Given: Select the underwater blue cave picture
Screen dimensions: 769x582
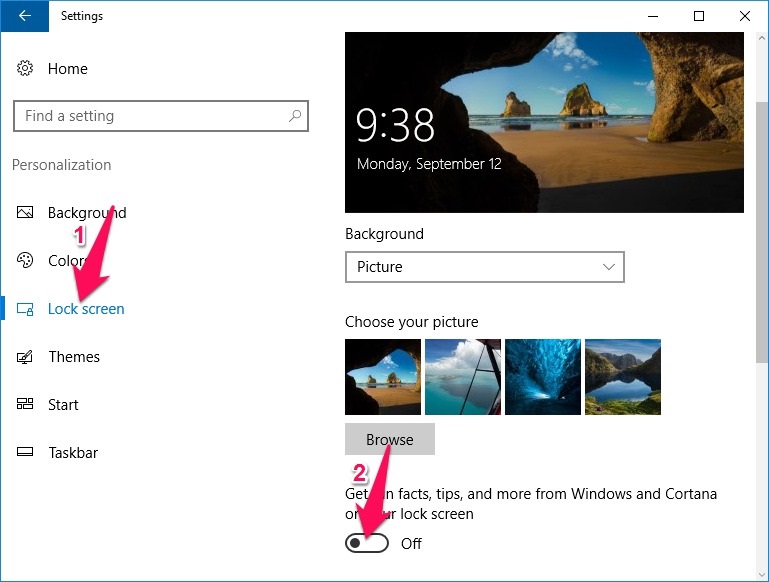Looking at the screenshot, I should (x=542, y=377).
